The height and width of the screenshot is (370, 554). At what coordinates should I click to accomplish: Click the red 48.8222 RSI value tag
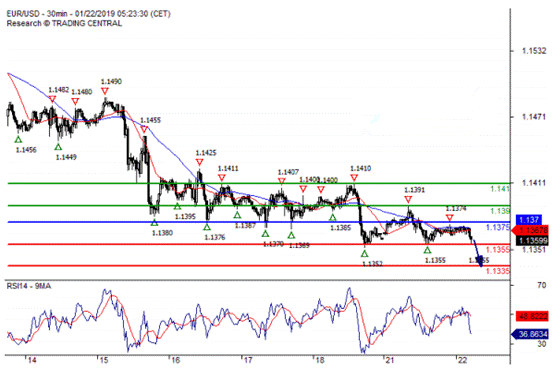tap(532, 316)
